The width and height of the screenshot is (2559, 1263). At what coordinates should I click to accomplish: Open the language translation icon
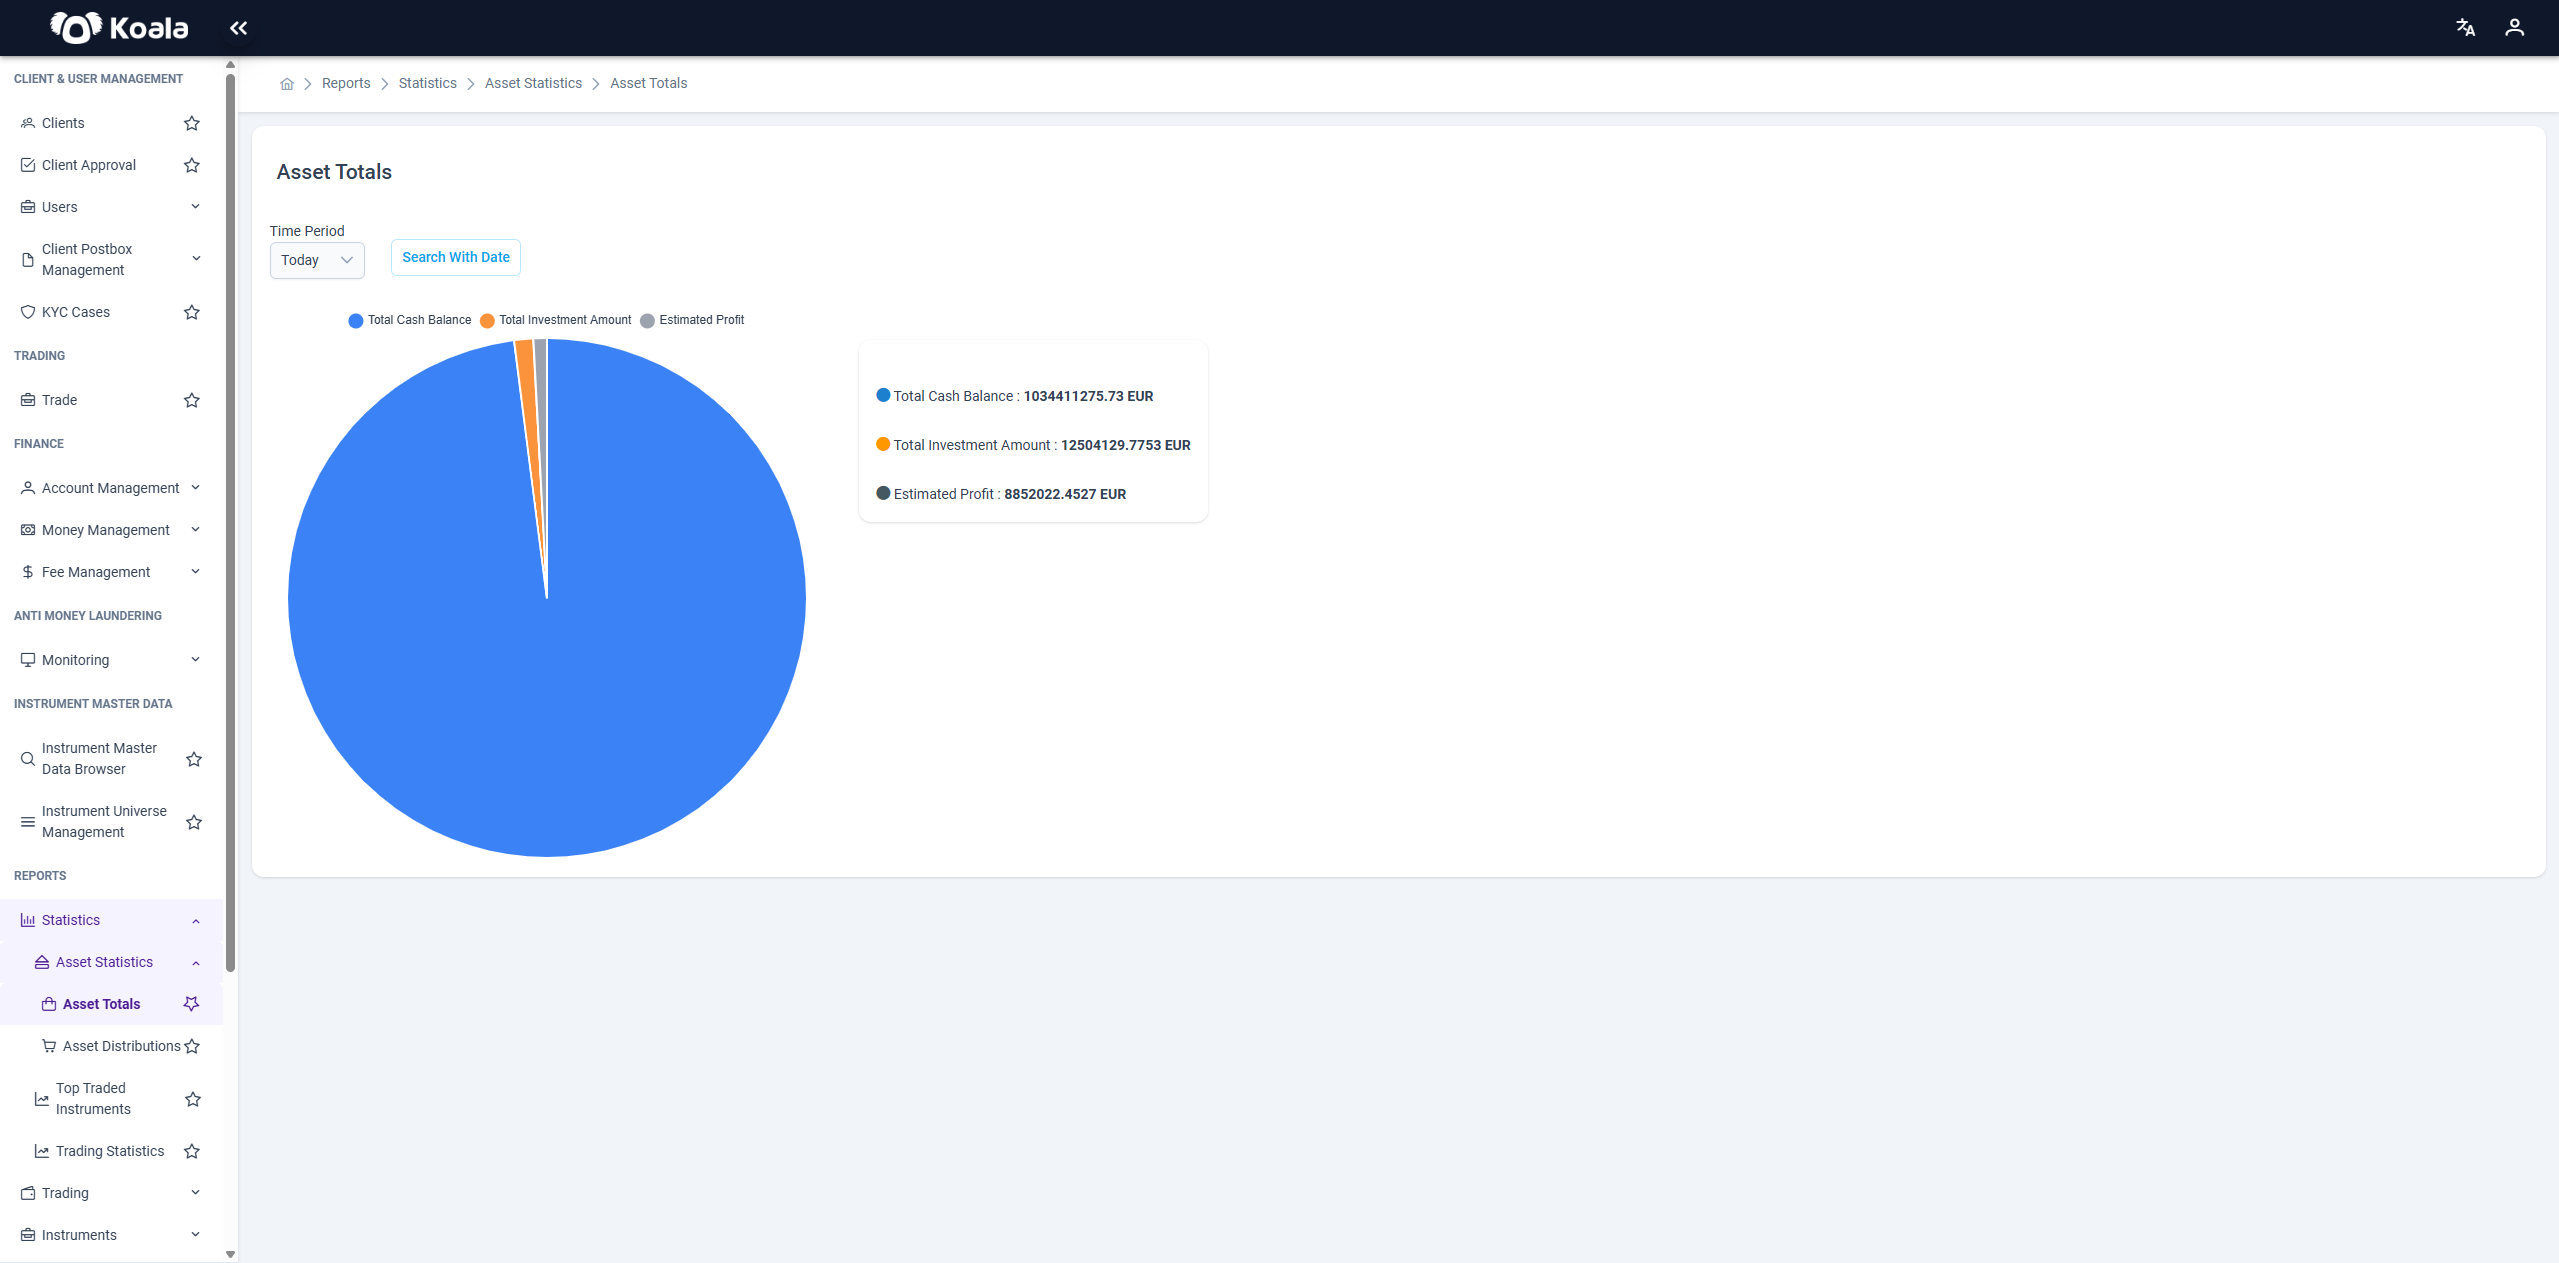[x=2465, y=28]
